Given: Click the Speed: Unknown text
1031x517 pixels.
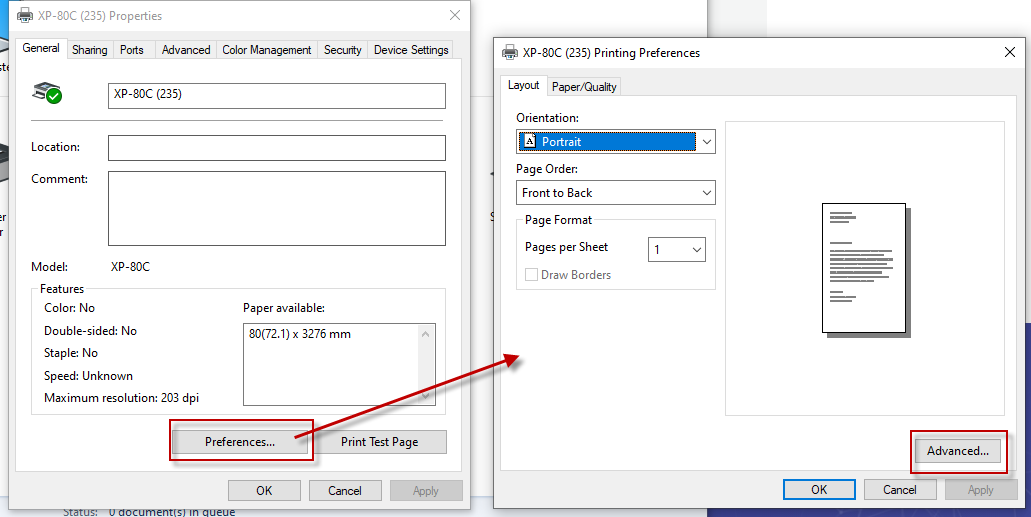Looking at the screenshot, I should point(88,376).
